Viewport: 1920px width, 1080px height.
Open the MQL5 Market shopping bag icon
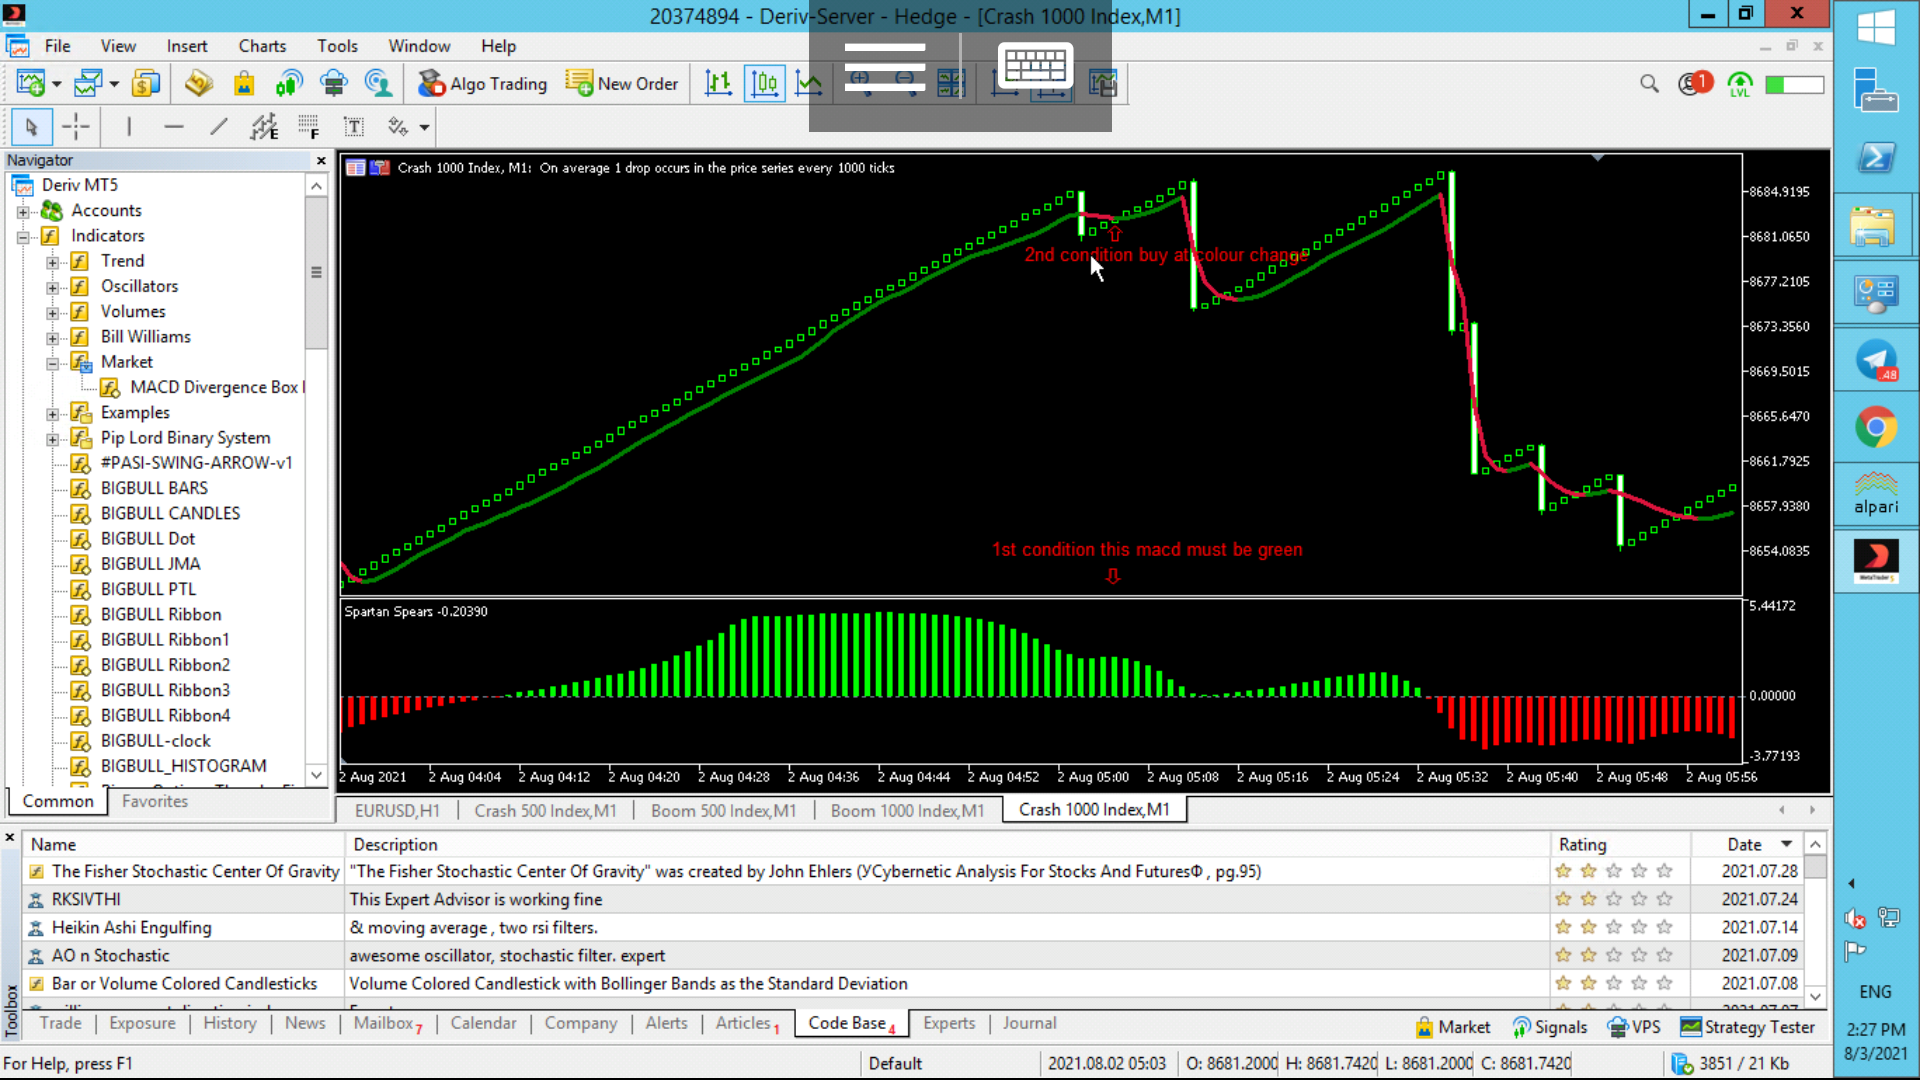tap(244, 84)
